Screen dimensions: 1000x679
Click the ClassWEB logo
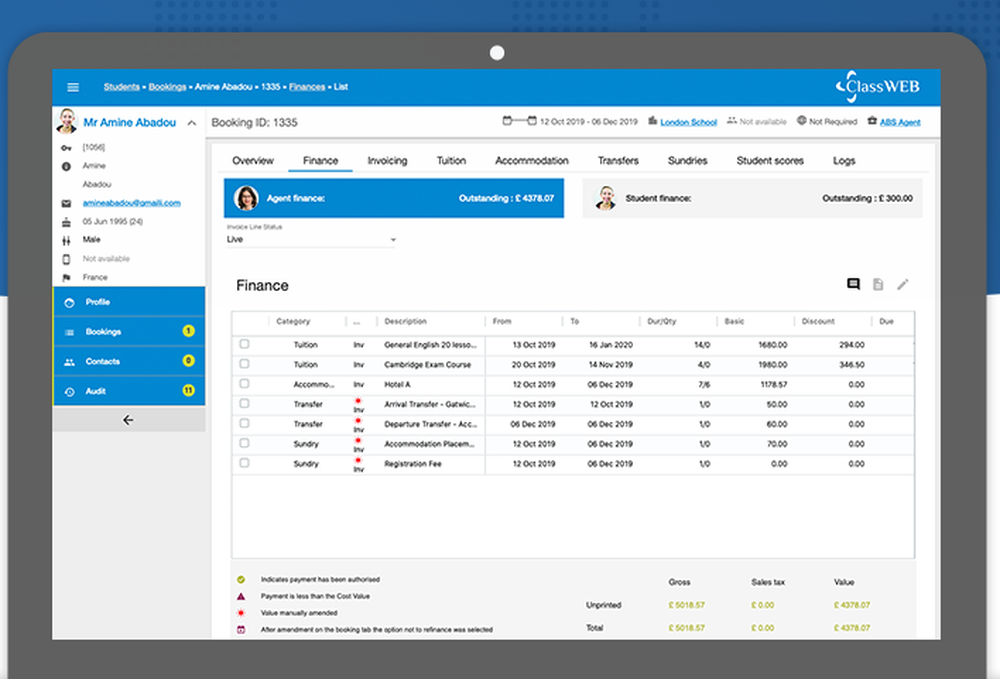[x=878, y=87]
